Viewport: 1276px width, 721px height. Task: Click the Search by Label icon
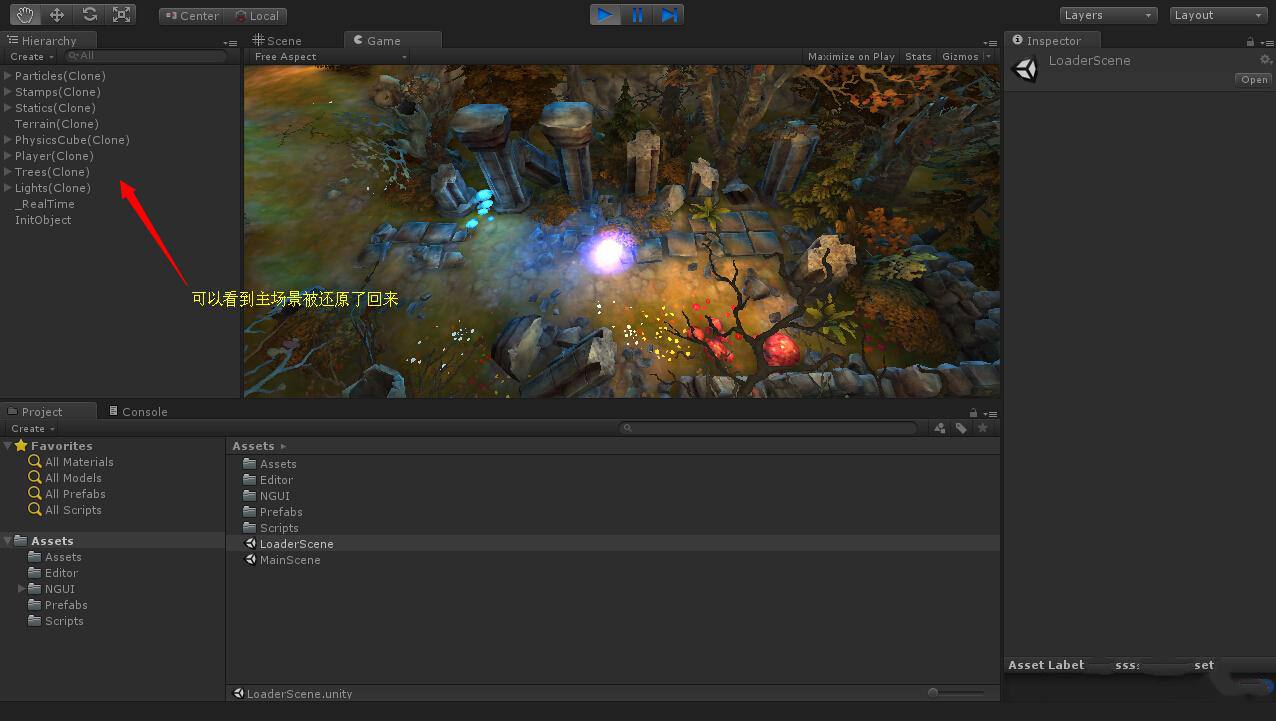961,428
